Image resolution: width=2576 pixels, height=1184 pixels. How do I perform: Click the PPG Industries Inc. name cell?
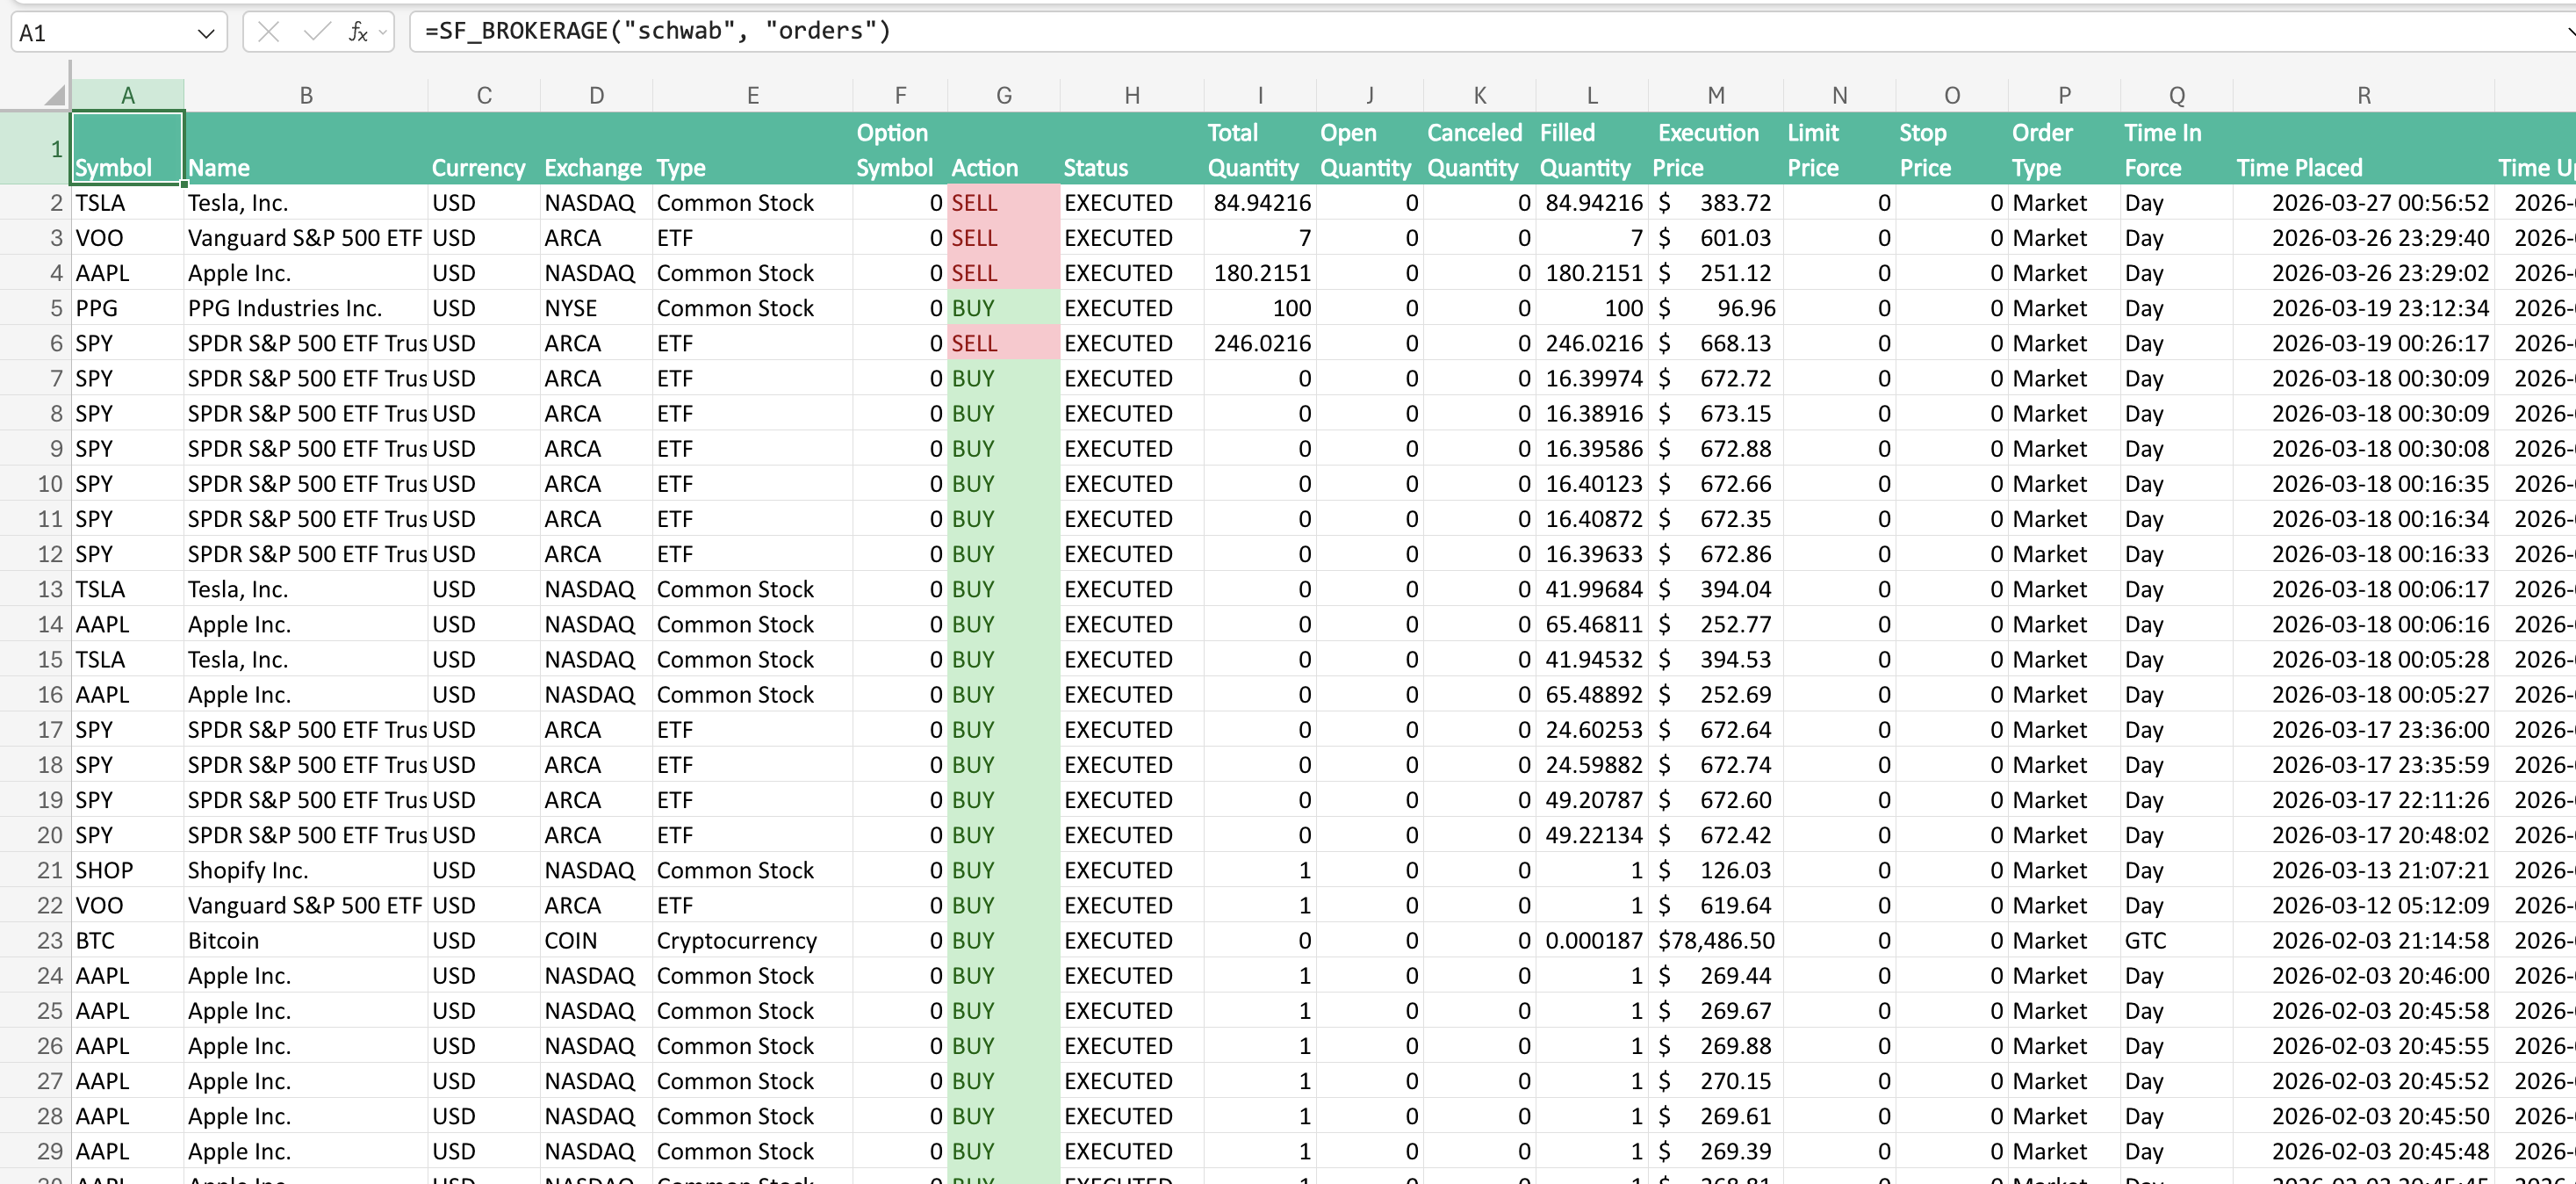click(x=306, y=308)
